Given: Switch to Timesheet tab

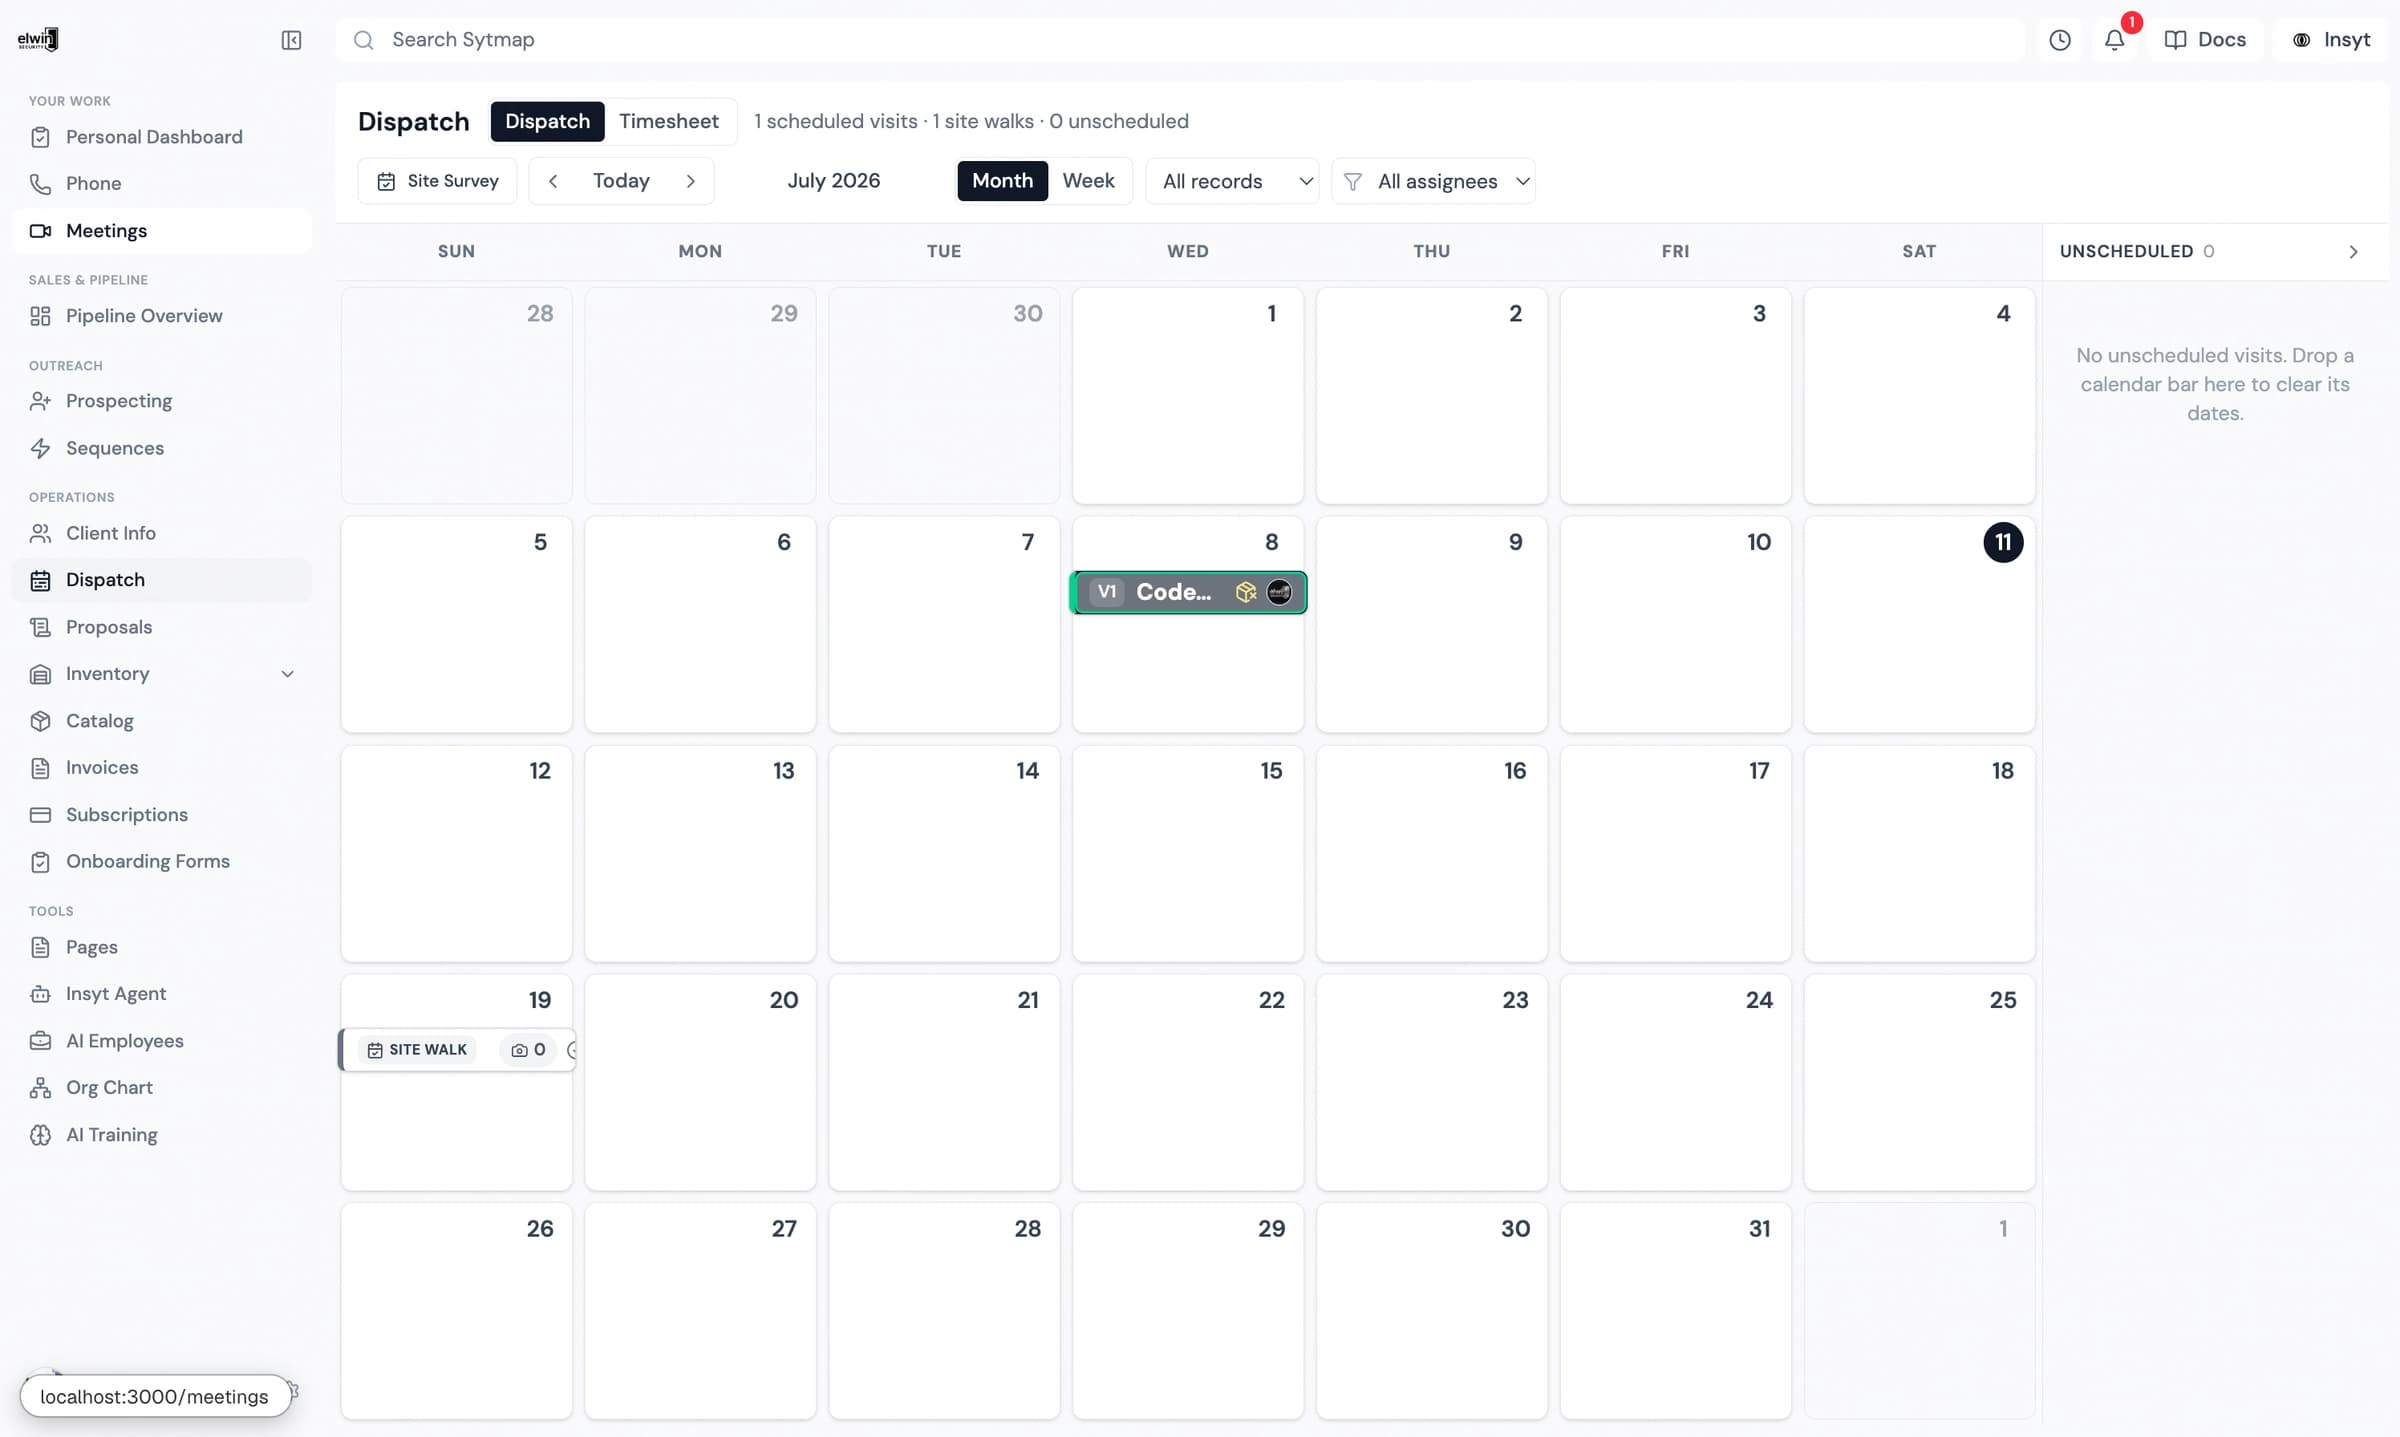Looking at the screenshot, I should [x=669, y=121].
